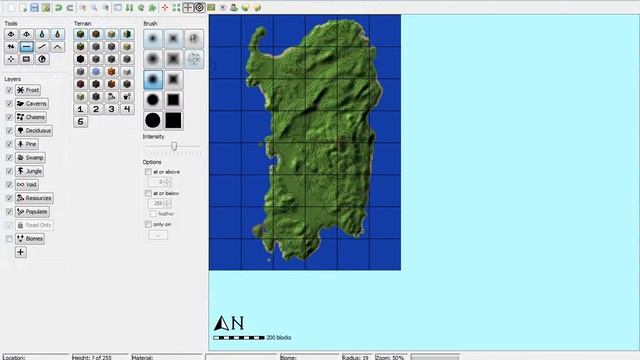Select the clock-shaped tool in Tools
Image resolution: width=640 pixels, height=360 pixels.
(x=42, y=59)
